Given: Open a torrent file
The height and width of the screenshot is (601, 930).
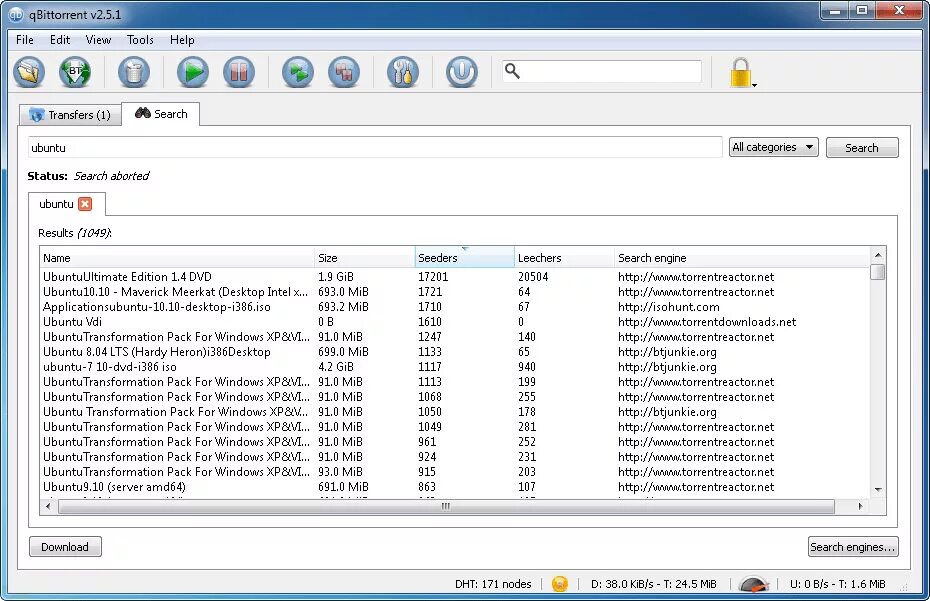Looking at the screenshot, I should tap(28, 71).
